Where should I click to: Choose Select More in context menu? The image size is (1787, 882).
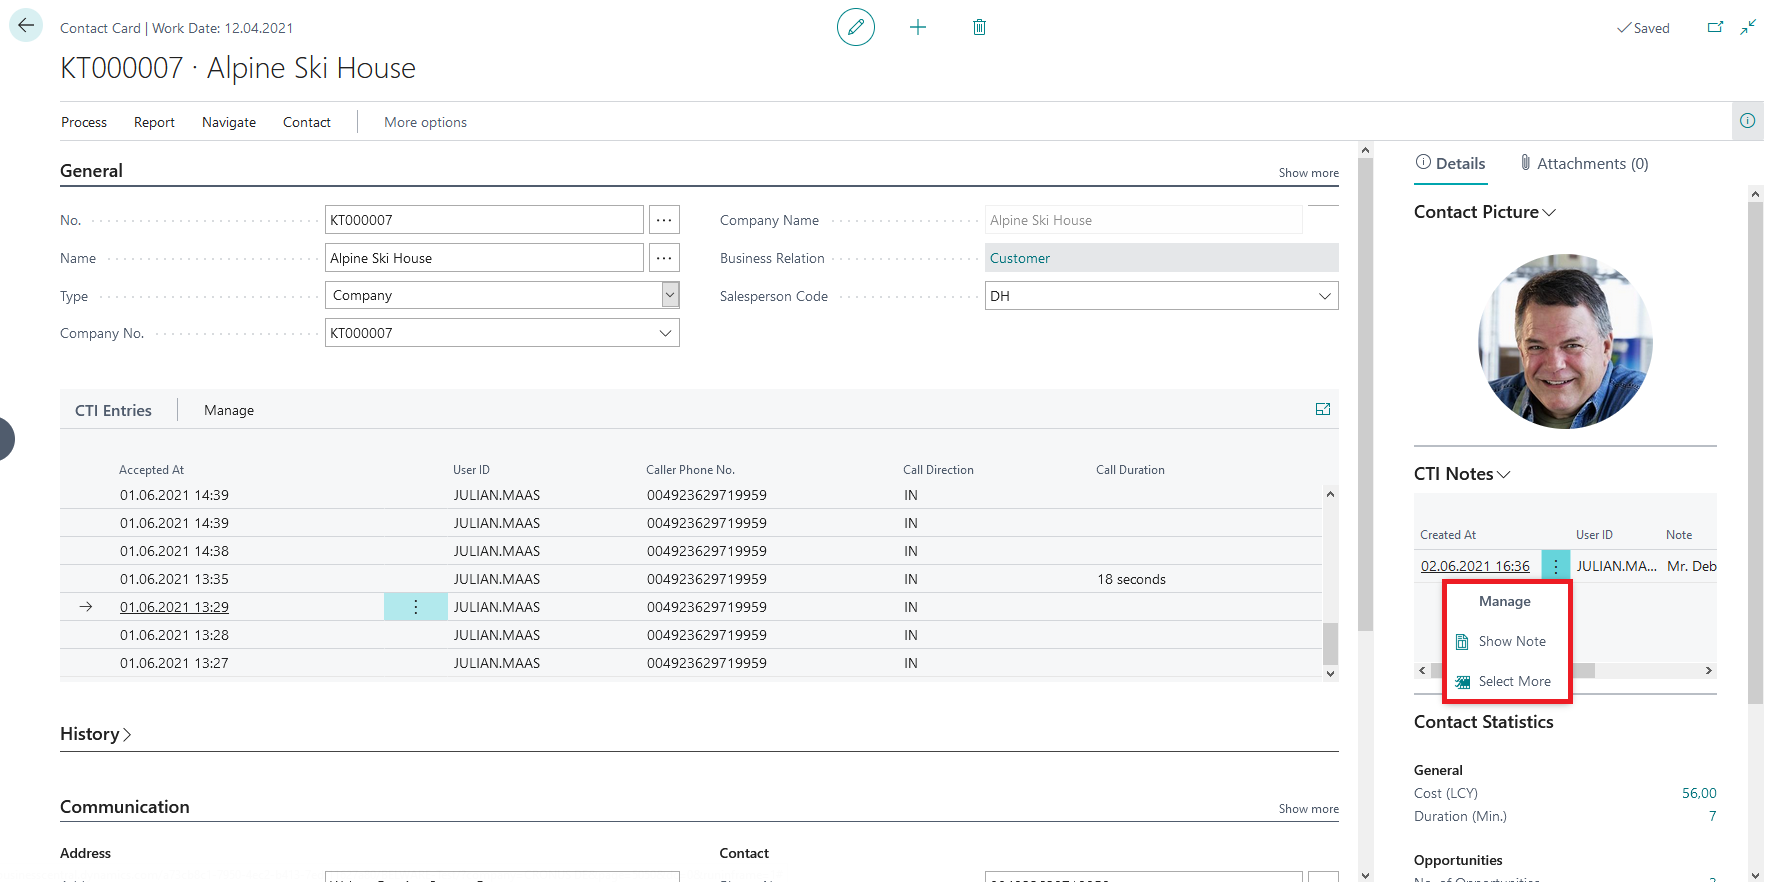click(1515, 681)
